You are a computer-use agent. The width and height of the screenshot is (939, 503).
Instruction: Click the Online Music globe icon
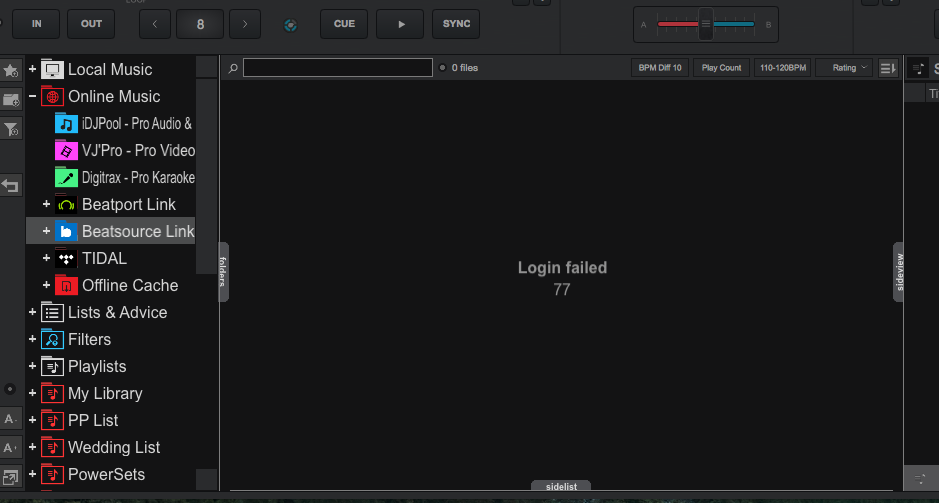tap(52, 96)
